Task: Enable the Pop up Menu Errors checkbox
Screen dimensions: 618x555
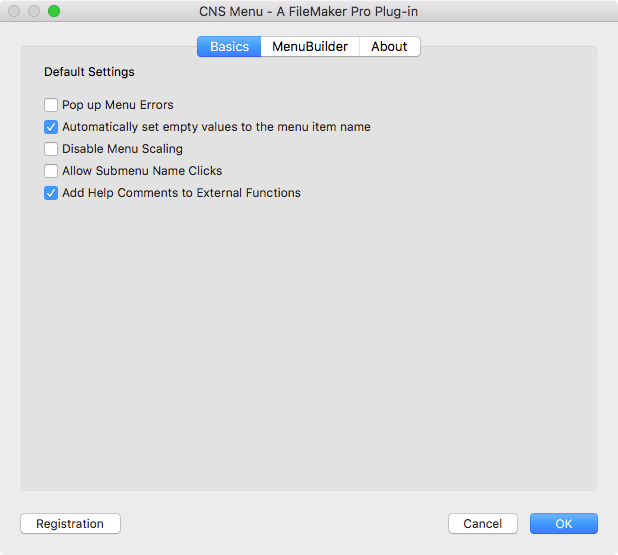Action: 51,105
